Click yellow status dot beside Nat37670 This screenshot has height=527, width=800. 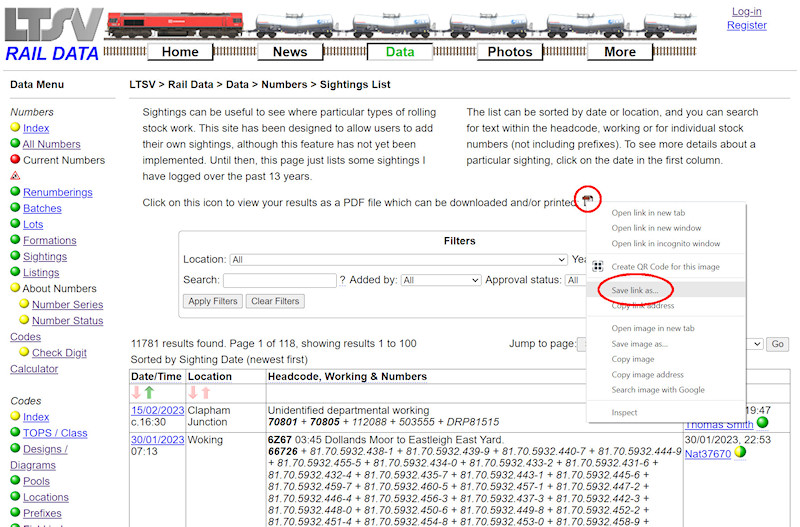[740, 453]
